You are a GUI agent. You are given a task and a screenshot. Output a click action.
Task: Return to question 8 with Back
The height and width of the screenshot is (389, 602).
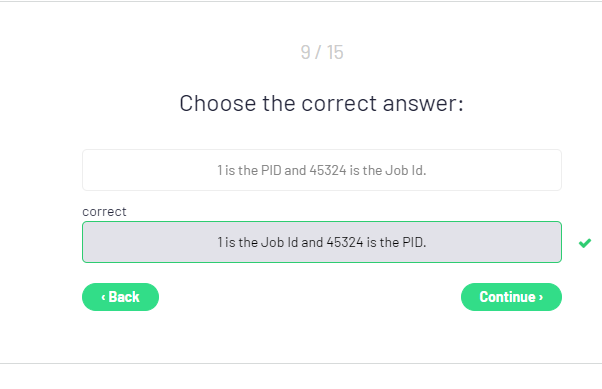click(120, 297)
